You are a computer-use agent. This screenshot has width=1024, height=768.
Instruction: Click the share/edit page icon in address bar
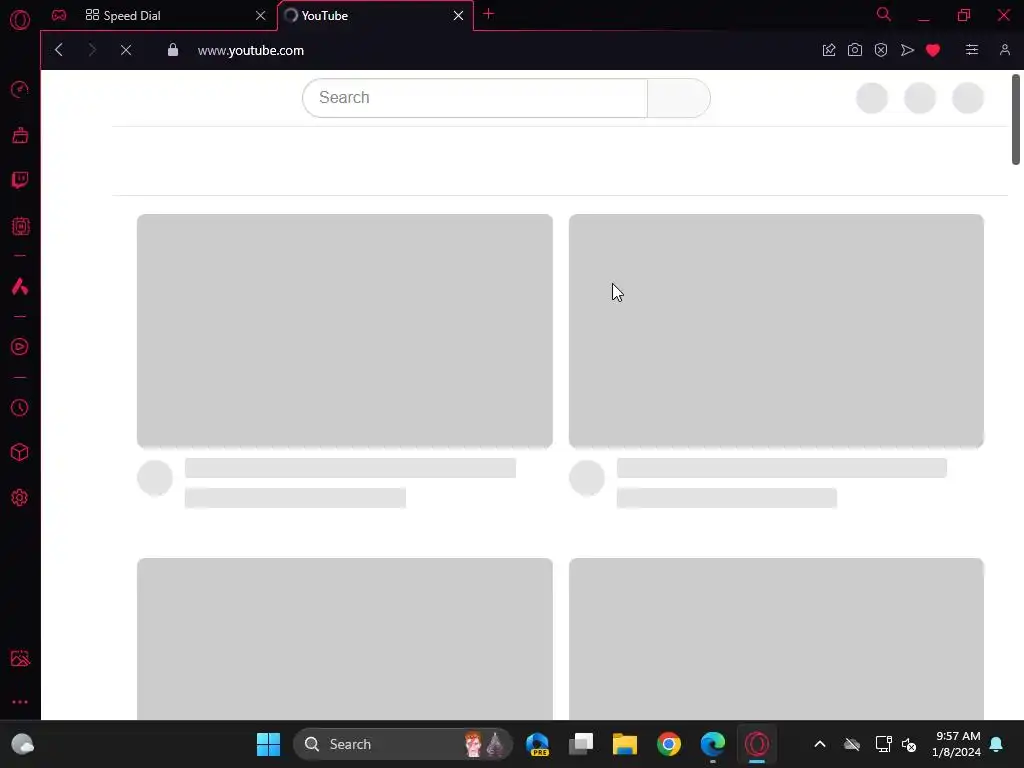(x=829, y=50)
